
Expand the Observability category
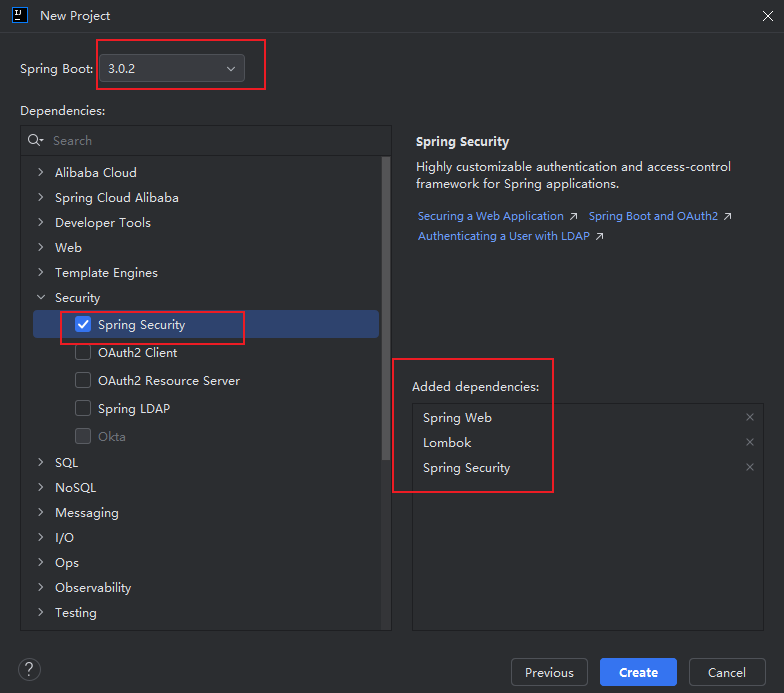[x=40, y=587]
